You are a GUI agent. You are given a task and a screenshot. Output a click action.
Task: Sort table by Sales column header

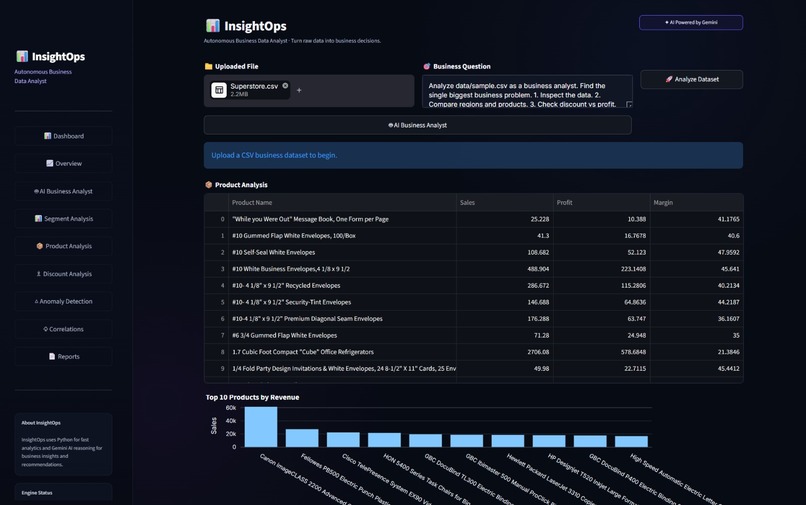click(505, 203)
